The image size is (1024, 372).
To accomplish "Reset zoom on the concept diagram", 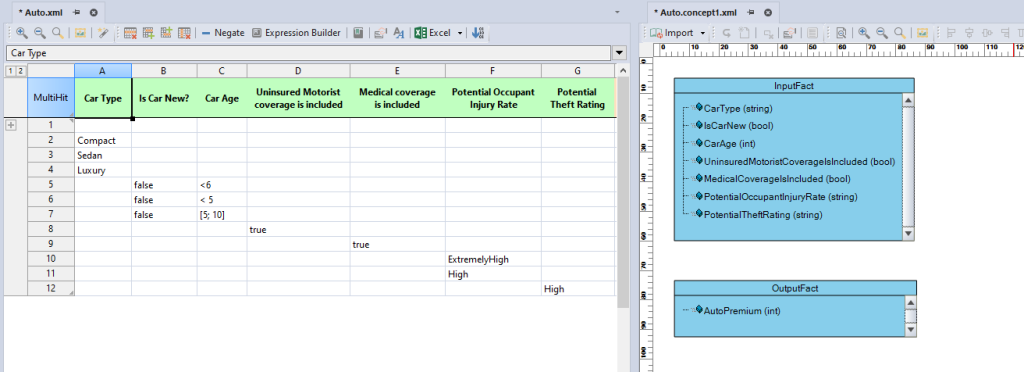I will pos(900,33).
